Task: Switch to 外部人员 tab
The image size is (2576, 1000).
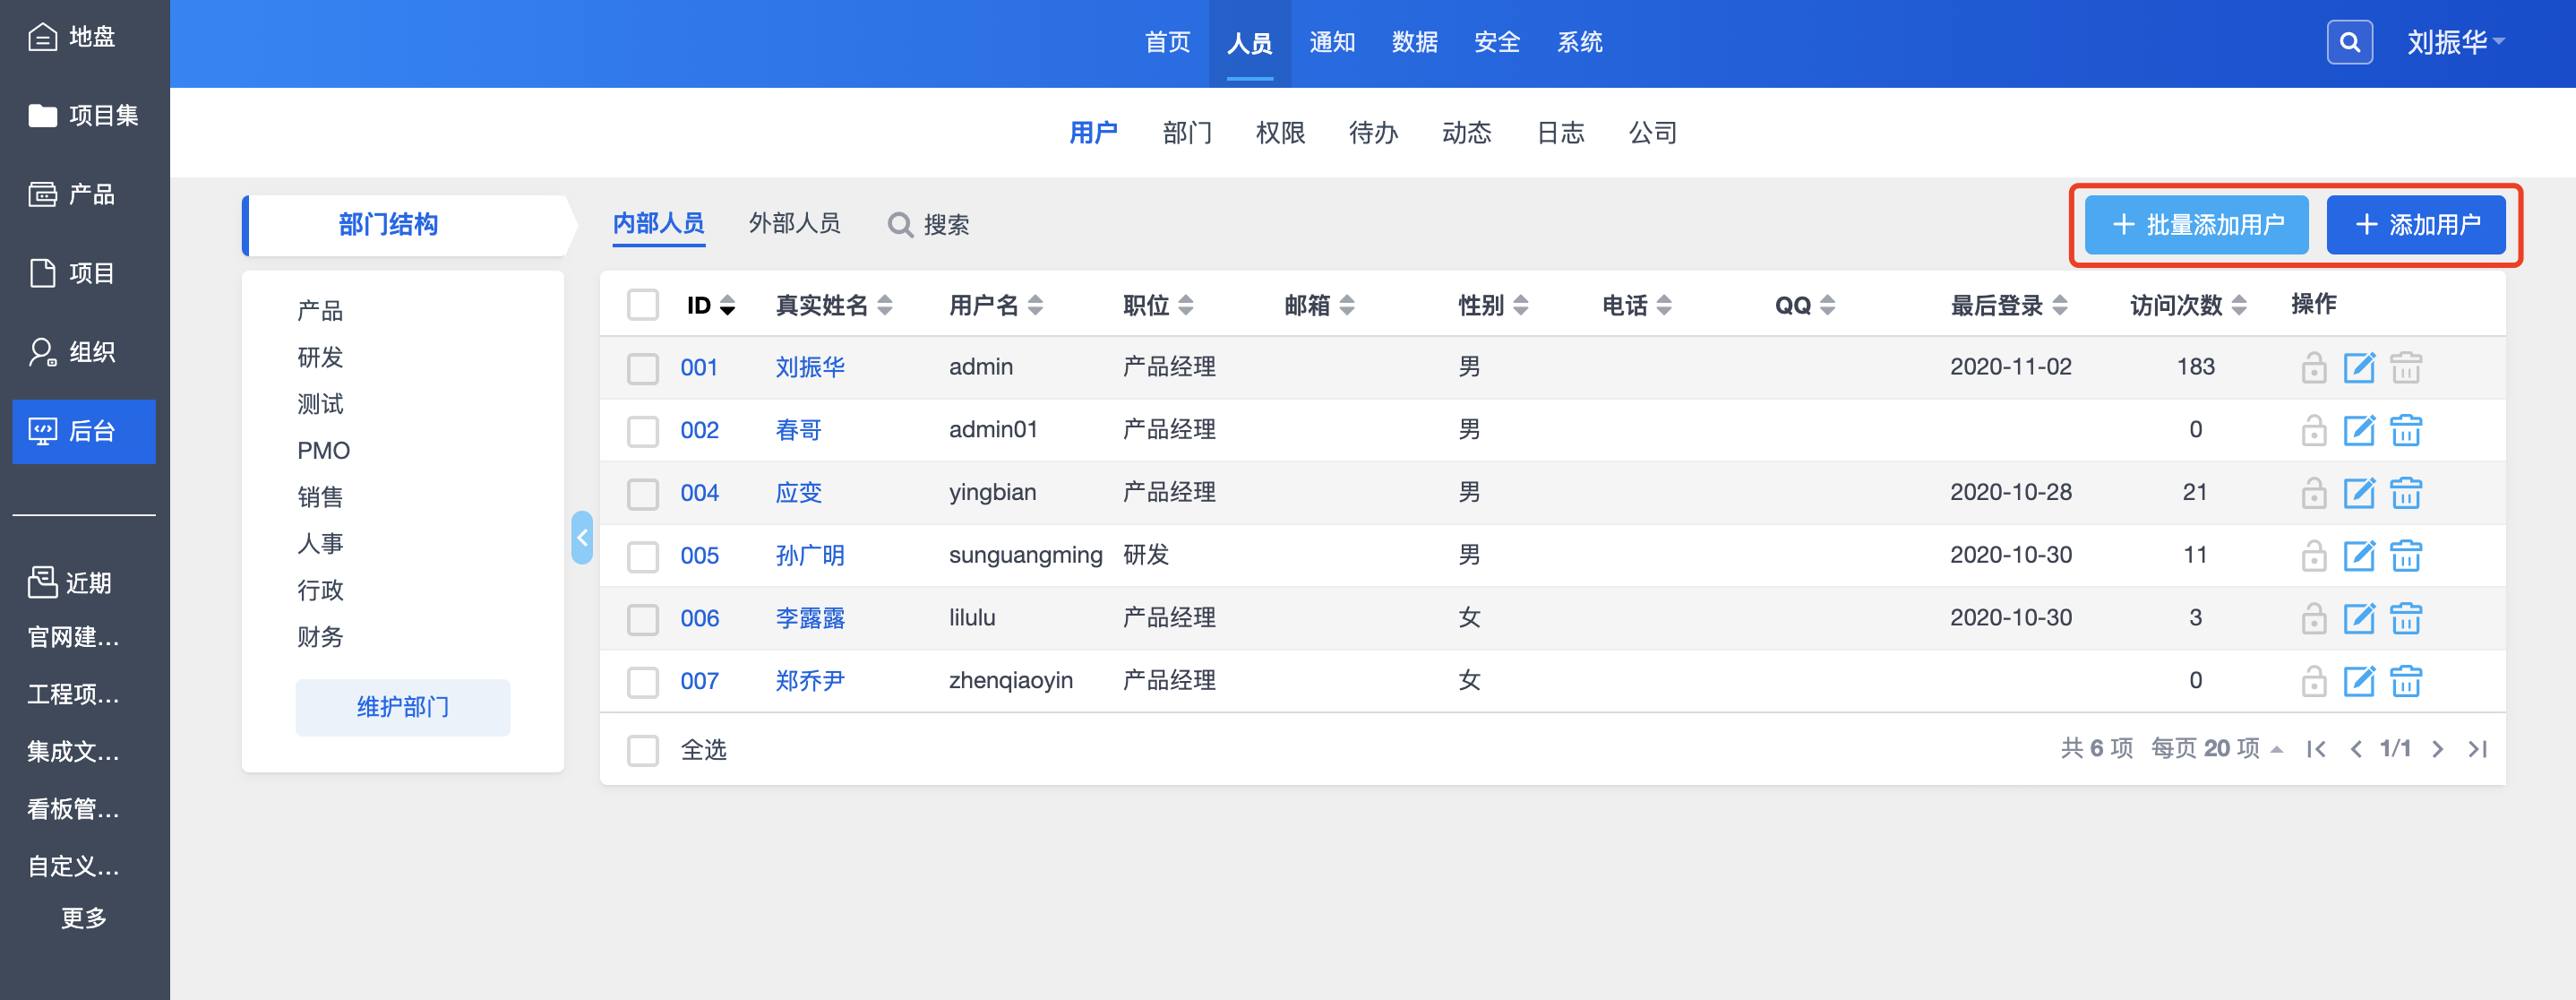Action: 794,223
